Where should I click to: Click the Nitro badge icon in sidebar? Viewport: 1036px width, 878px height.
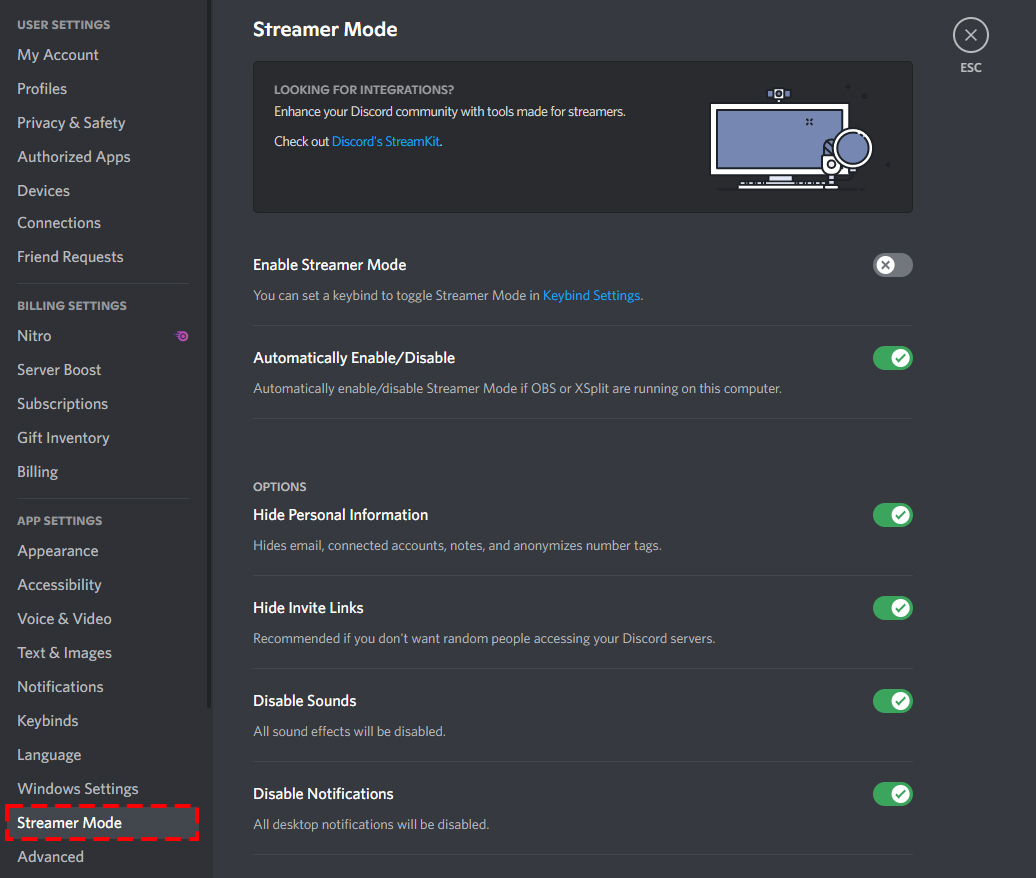coord(182,336)
